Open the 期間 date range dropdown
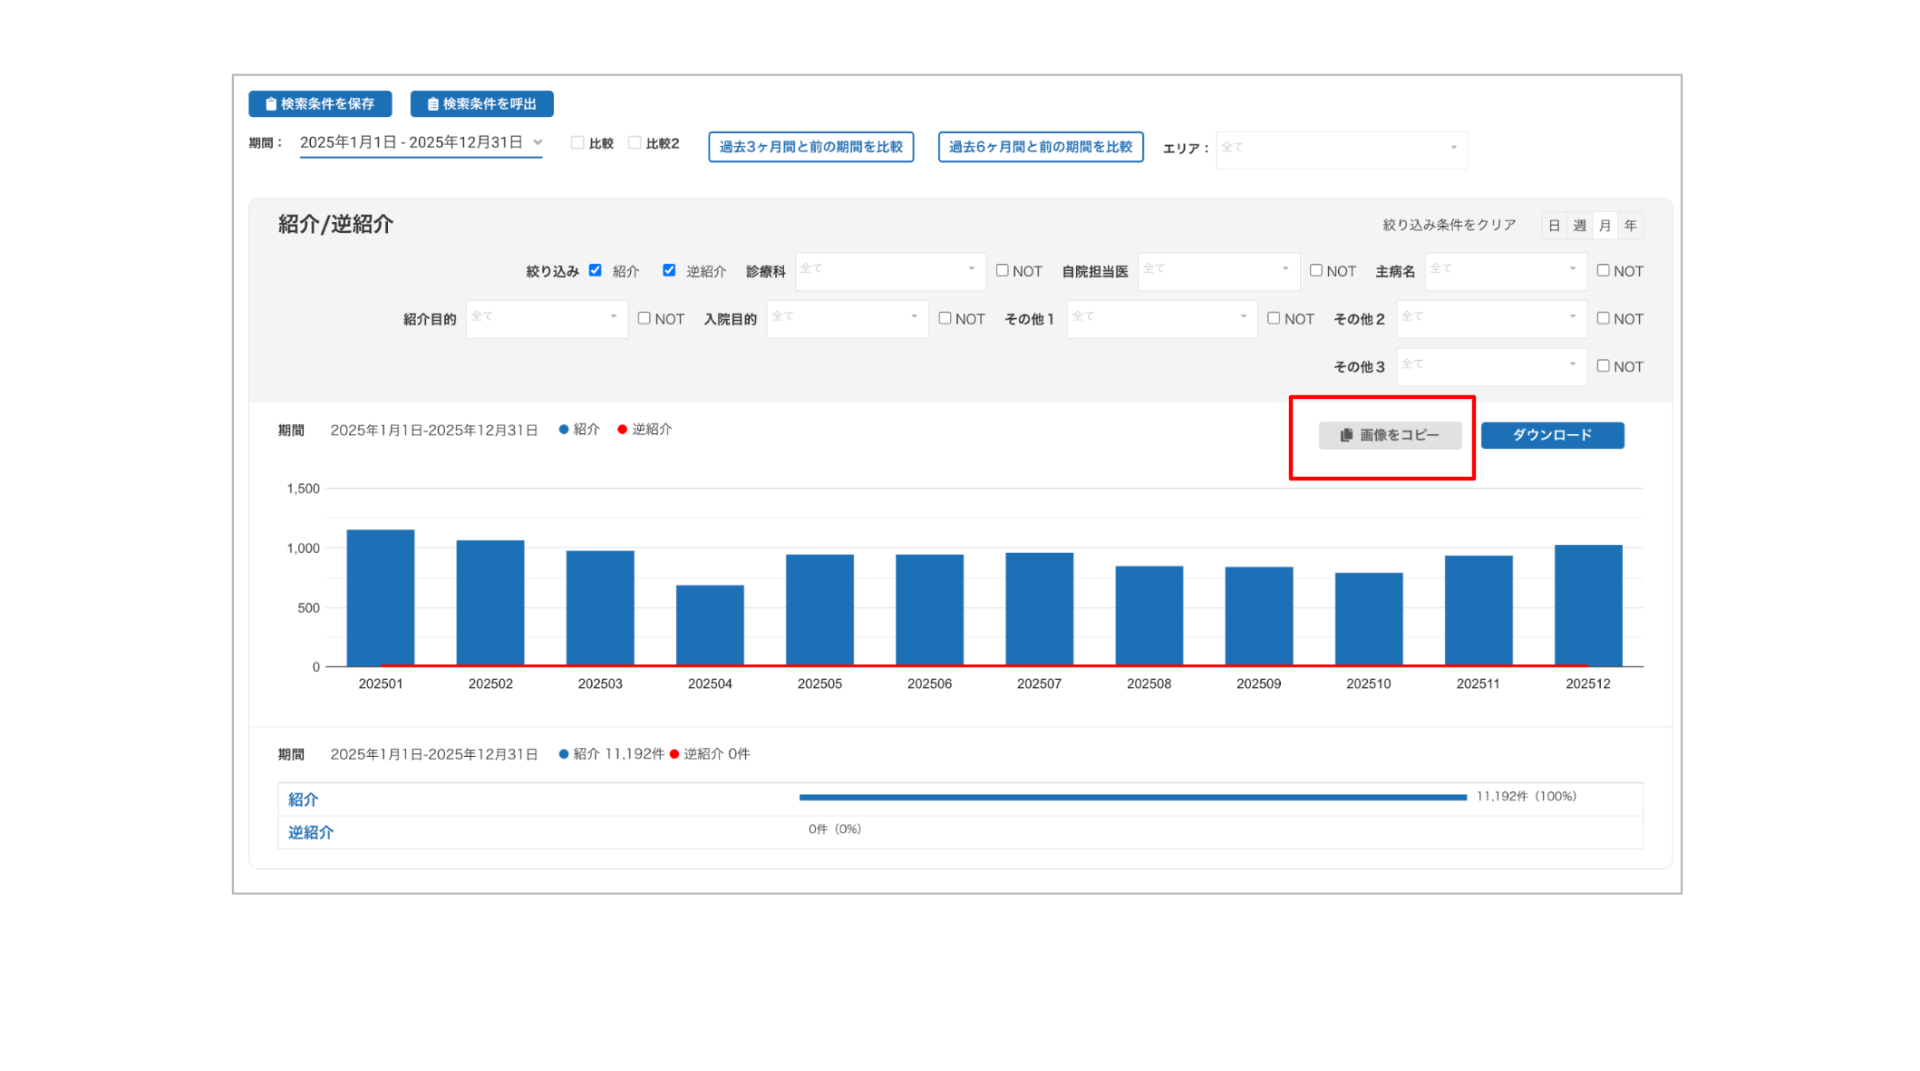Screen dimensions: 1920x1071 [421, 143]
